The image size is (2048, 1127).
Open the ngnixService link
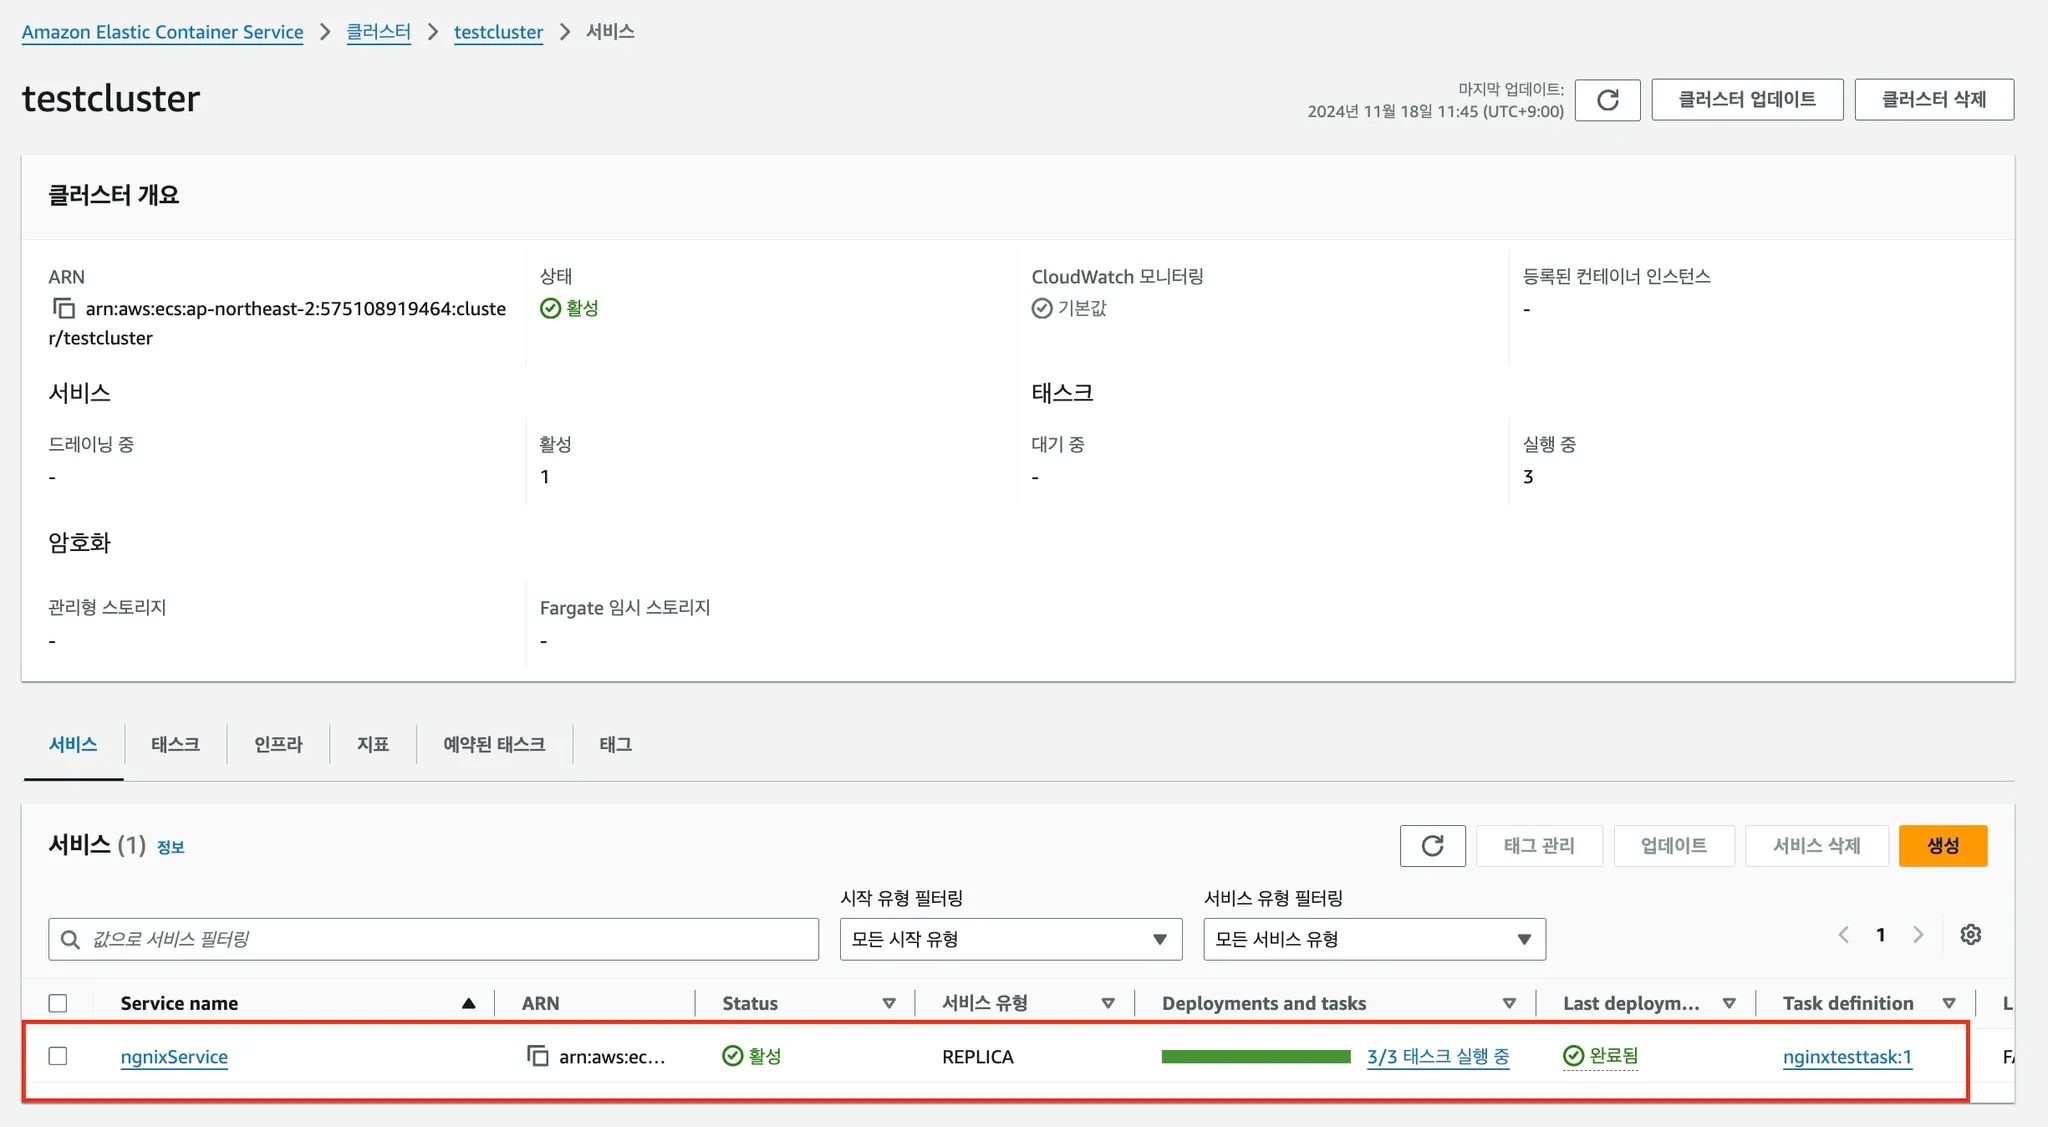pos(174,1057)
